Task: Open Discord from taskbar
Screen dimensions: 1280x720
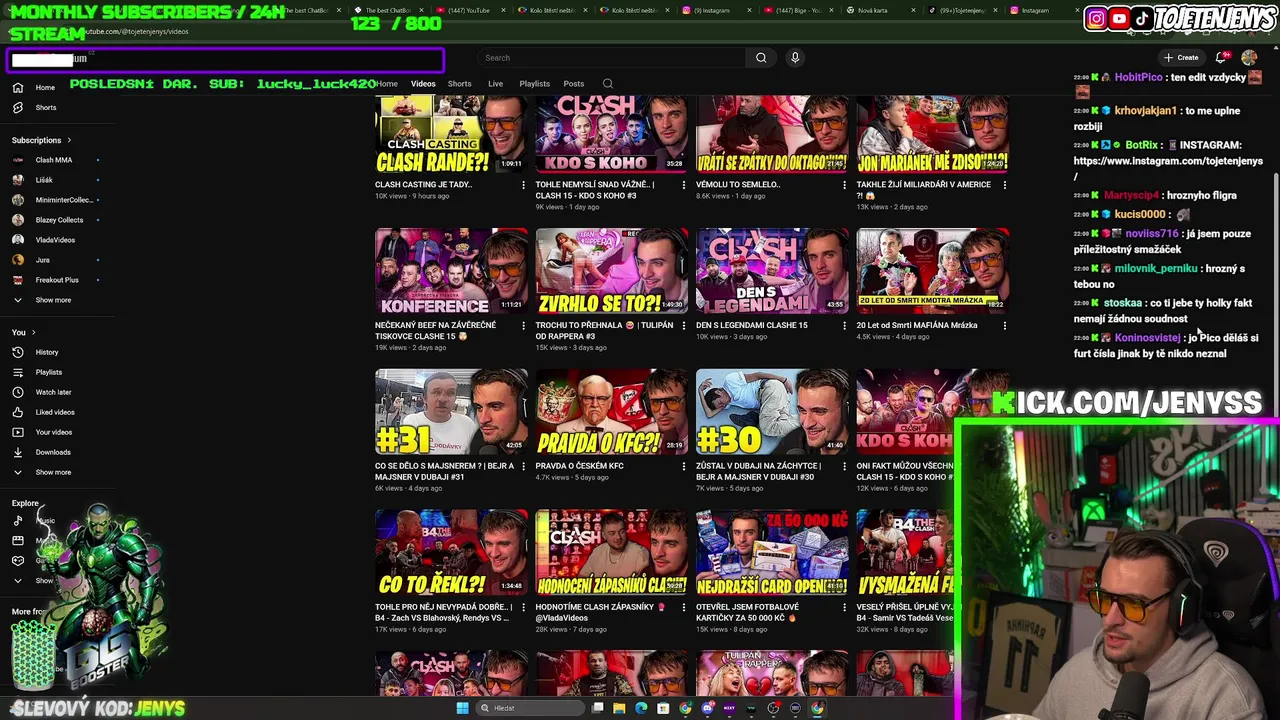Action: [707, 708]
